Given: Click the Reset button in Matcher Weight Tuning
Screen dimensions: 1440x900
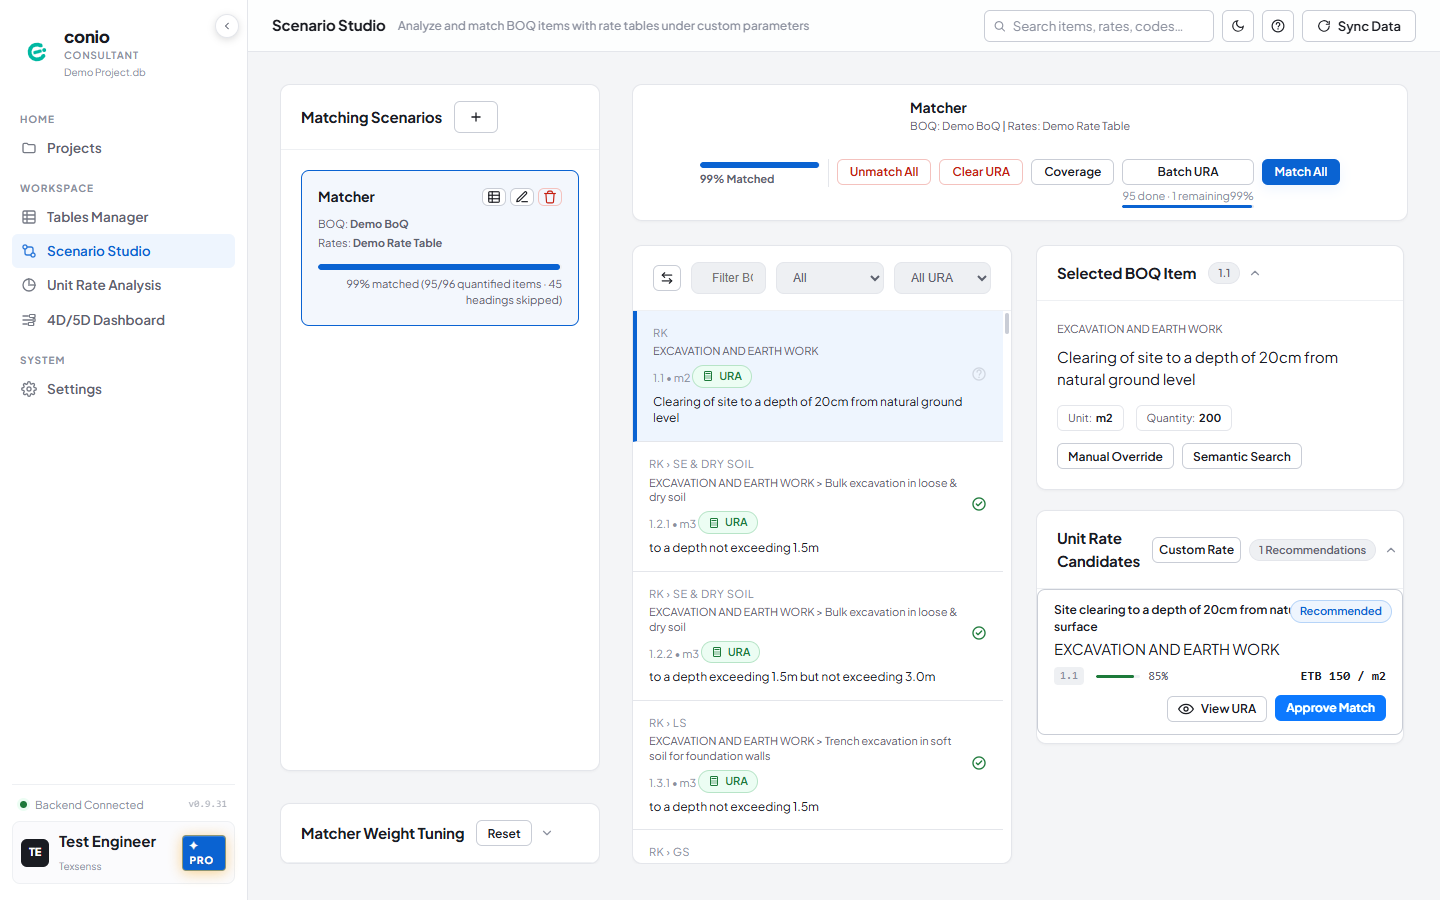Looking at the screenshot, I should point(504,833).
